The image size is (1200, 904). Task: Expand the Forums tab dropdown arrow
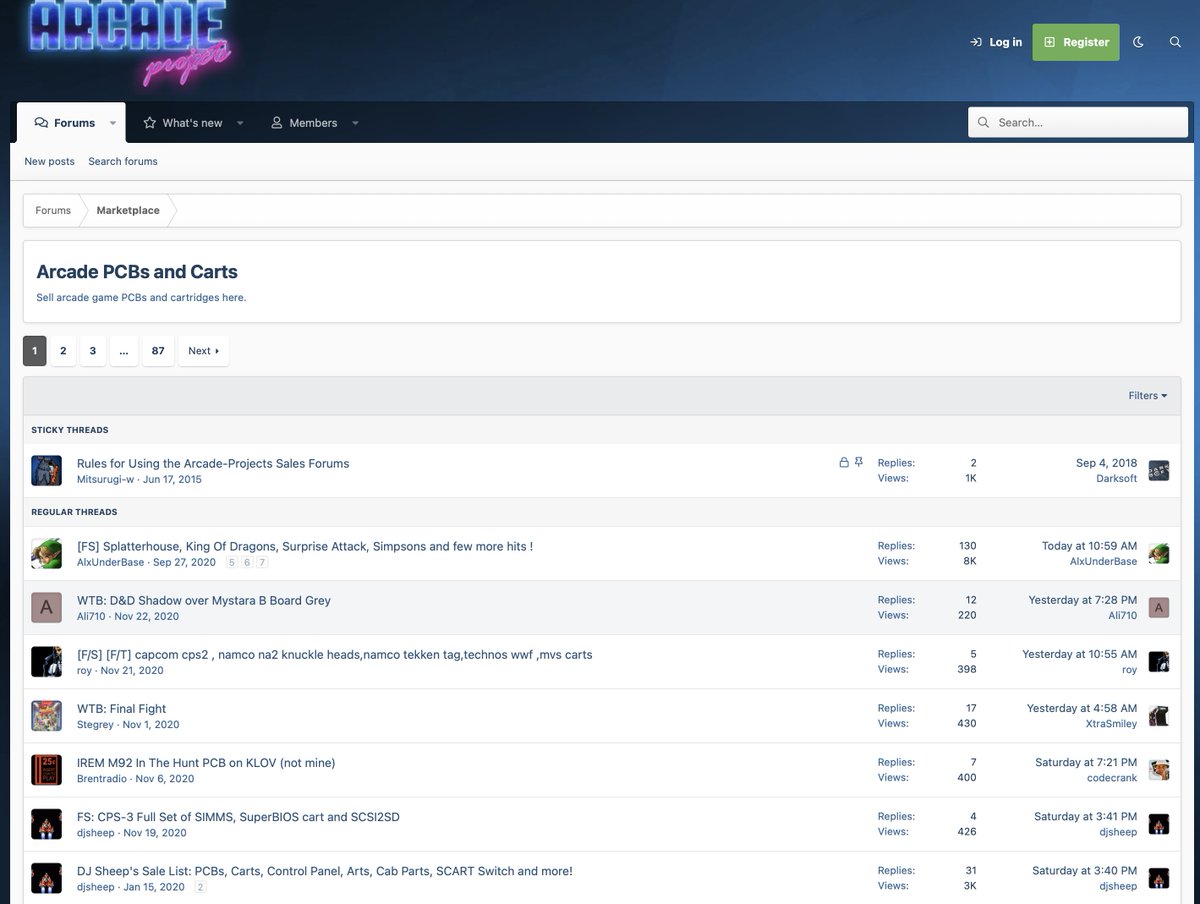coord(113,123)
